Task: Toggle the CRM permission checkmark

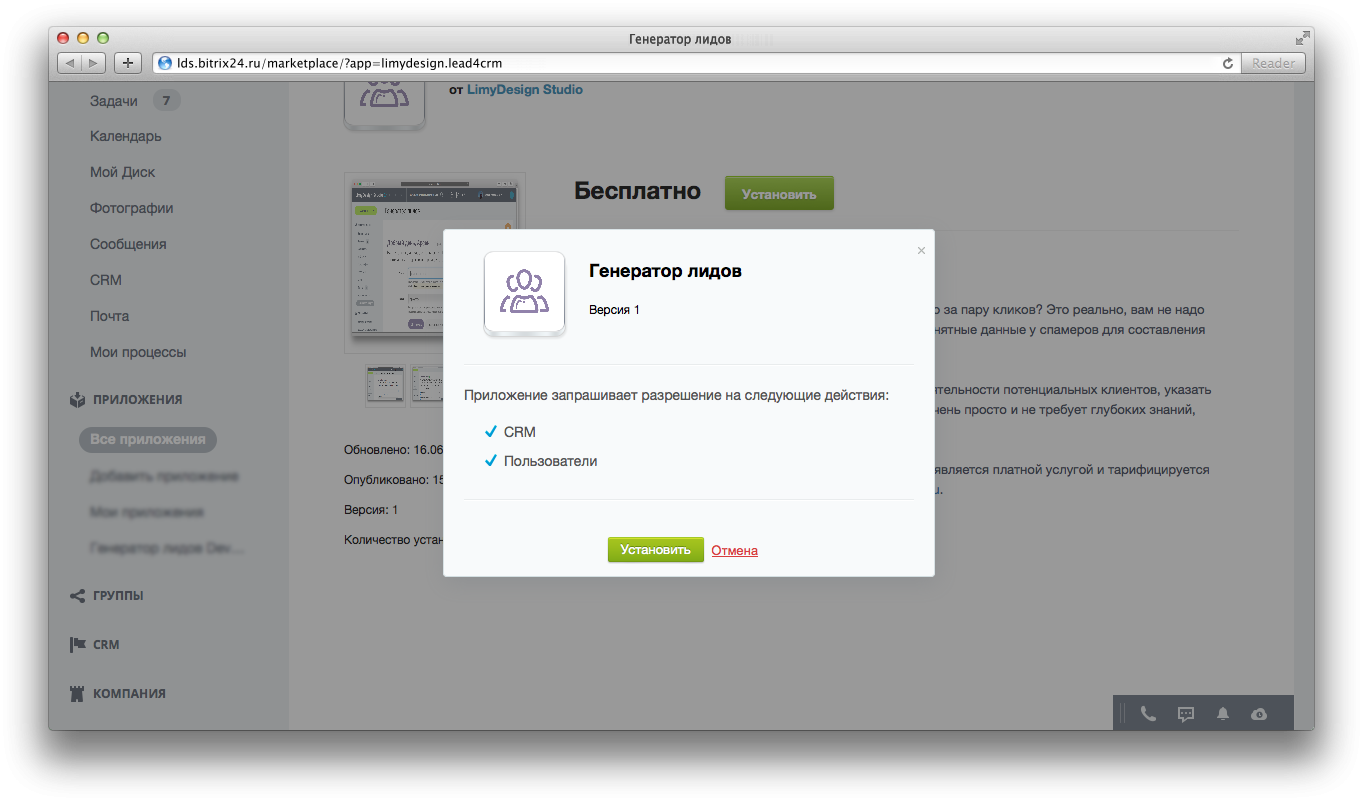Action: click(x=491, y=432)
